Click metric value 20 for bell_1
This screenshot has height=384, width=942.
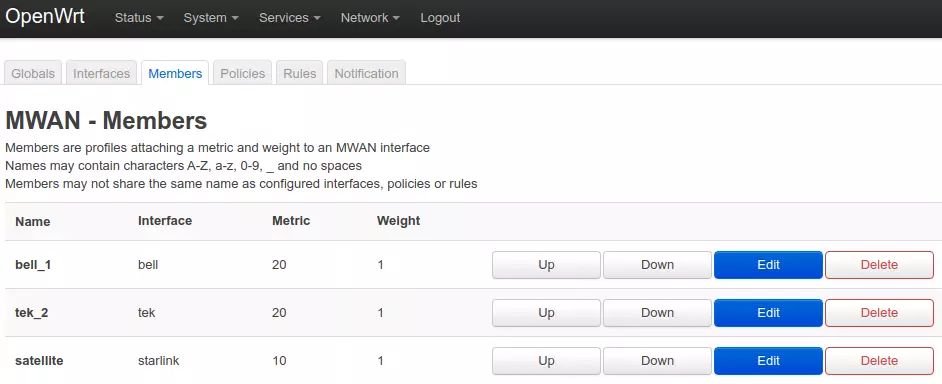(279, 265)
